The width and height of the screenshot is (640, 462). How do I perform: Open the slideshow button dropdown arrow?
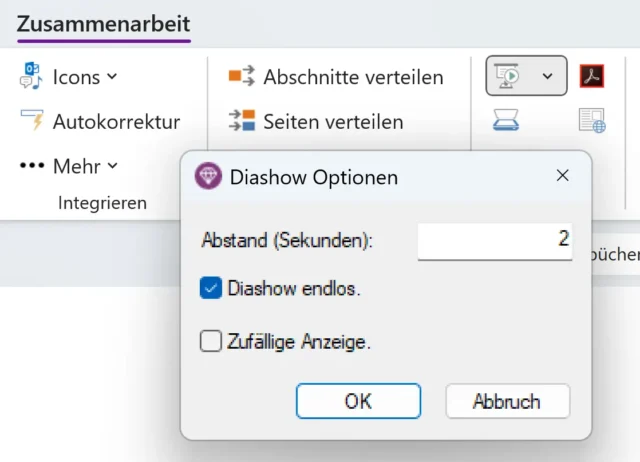click(x=547, y=76)
